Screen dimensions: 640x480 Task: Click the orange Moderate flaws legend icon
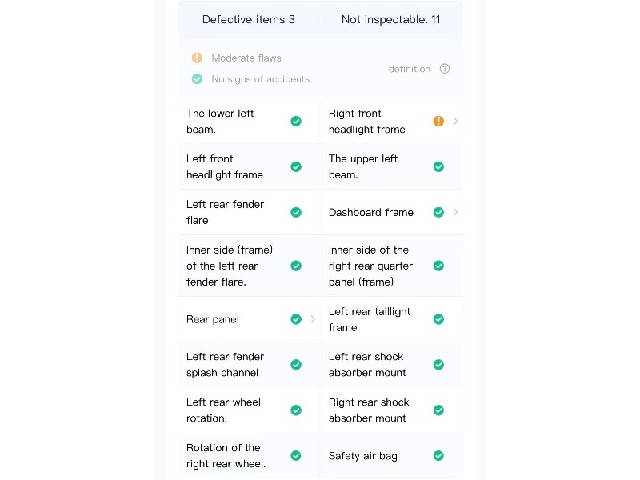[x=197, y=58]
